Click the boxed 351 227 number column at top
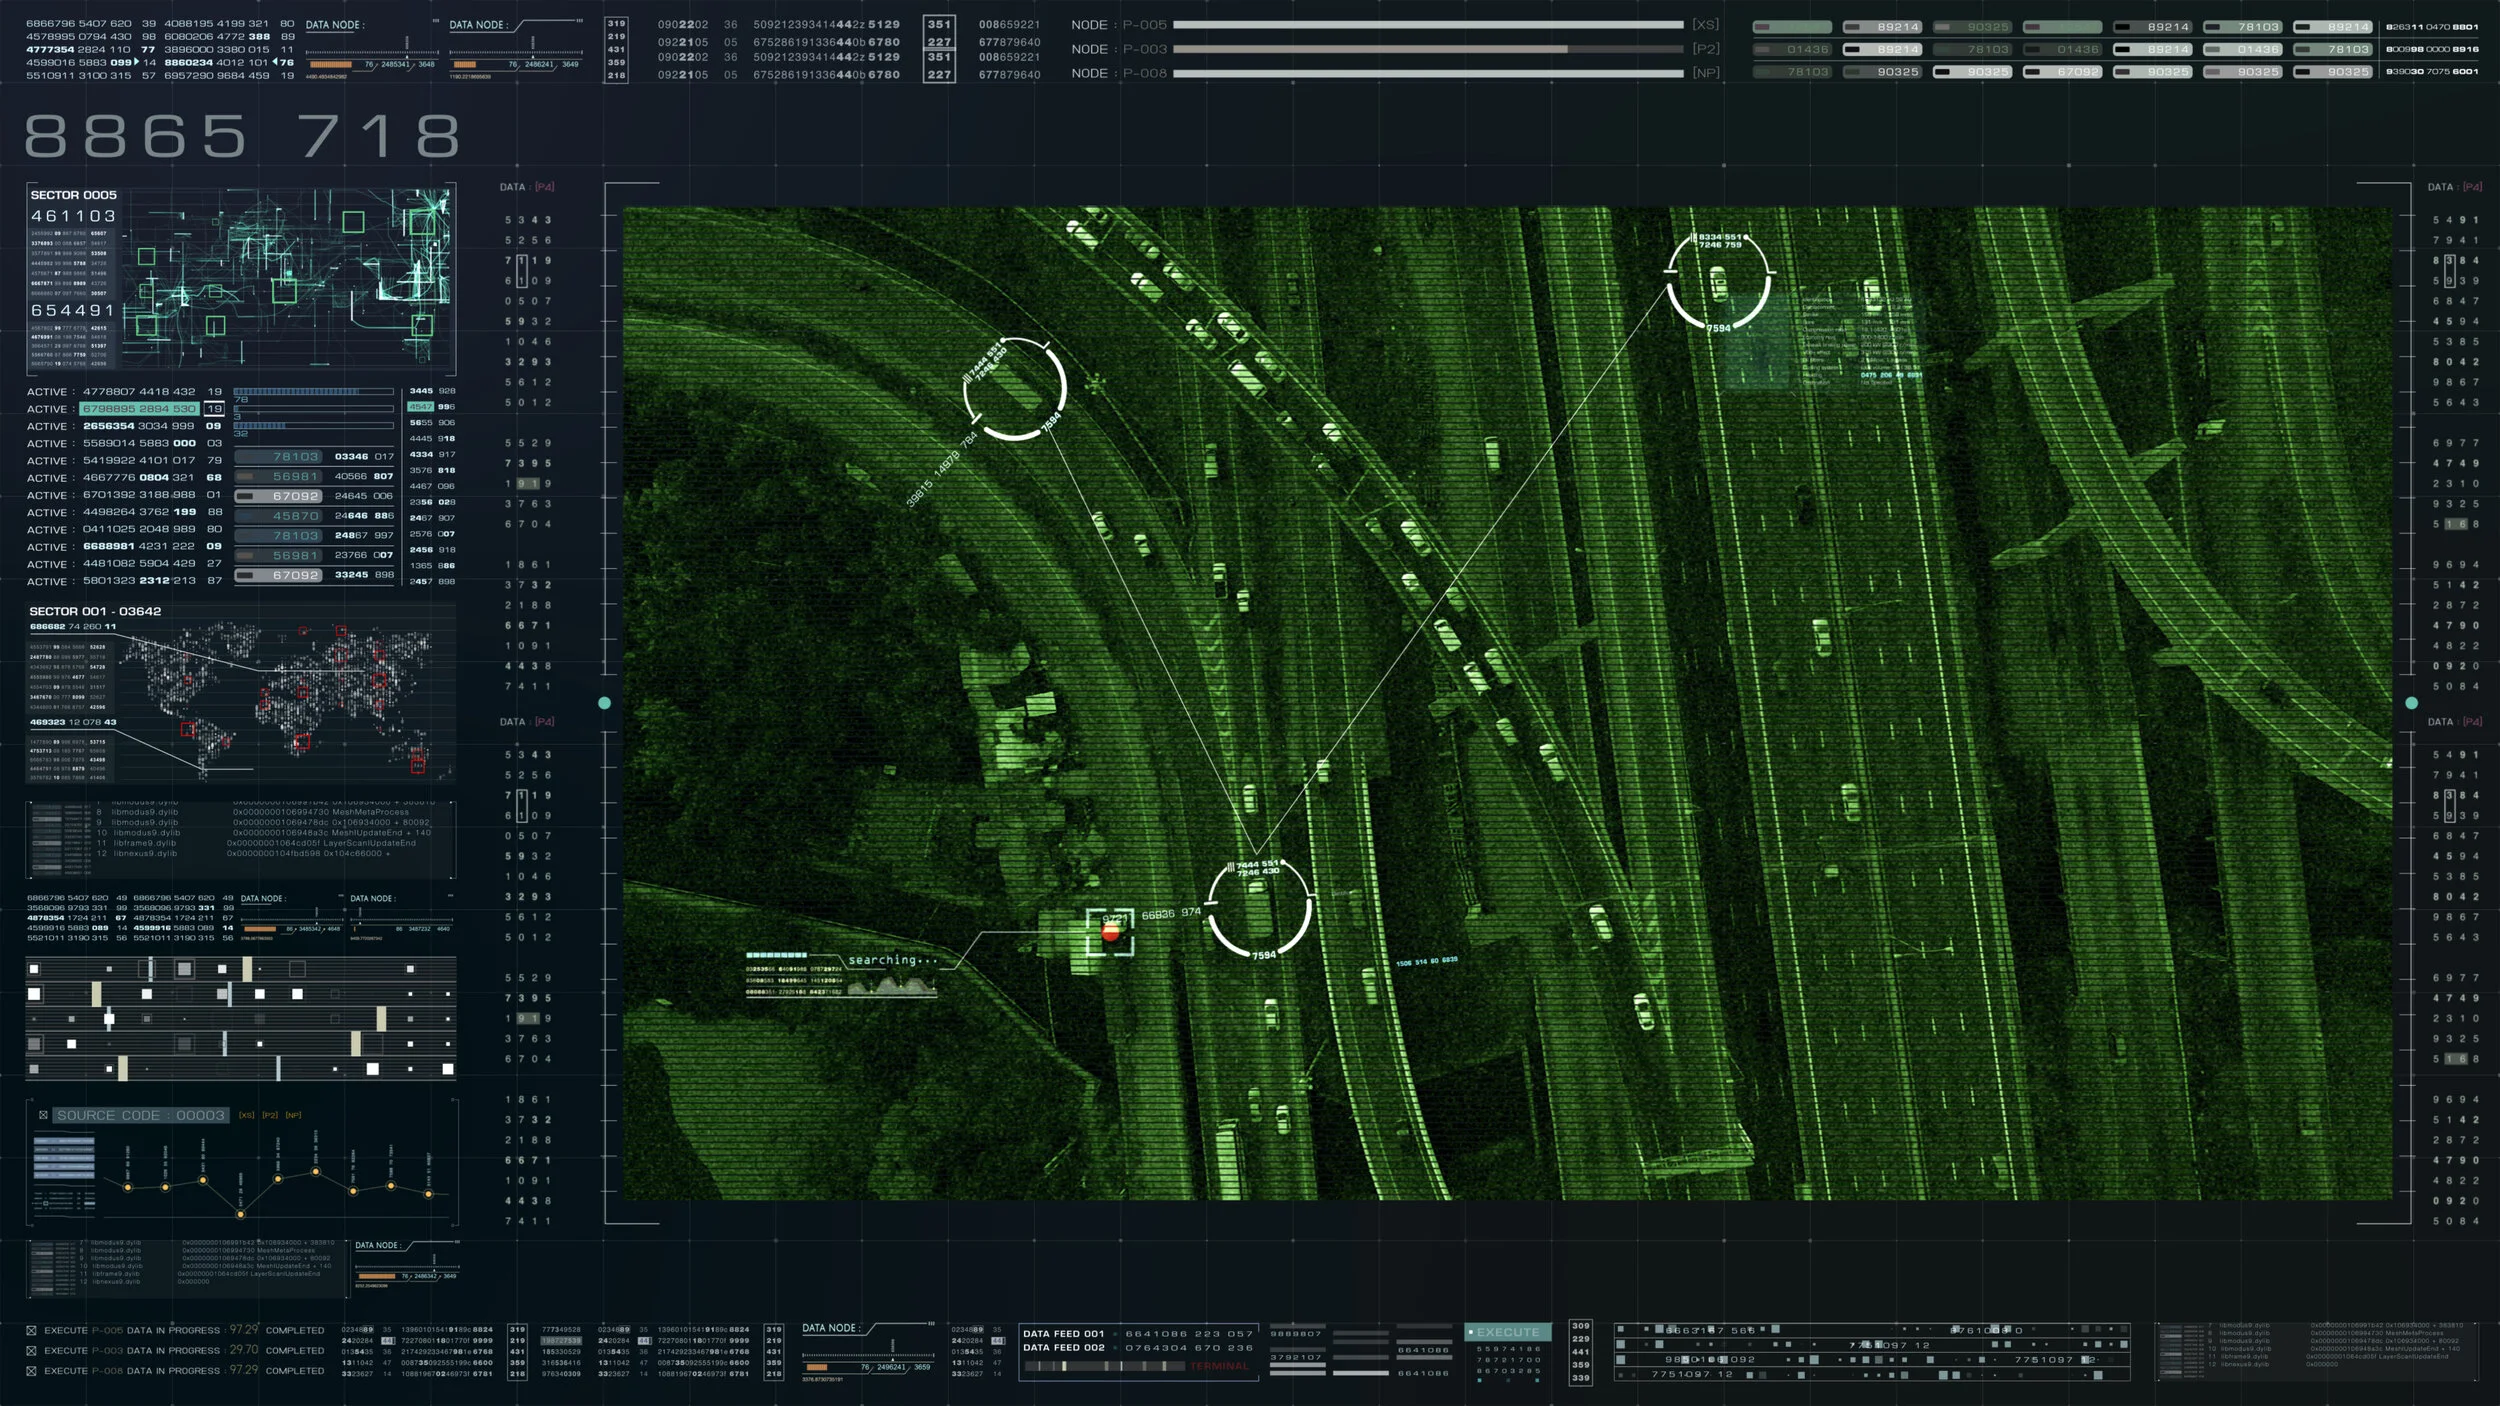2500x1406 pixels. 939,49
